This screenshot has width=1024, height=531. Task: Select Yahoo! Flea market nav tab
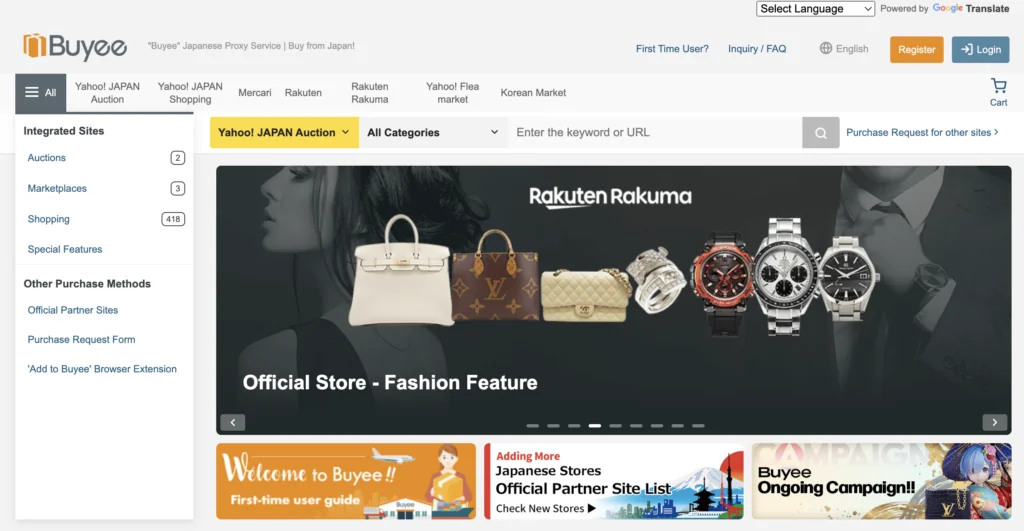coord(453,93)
